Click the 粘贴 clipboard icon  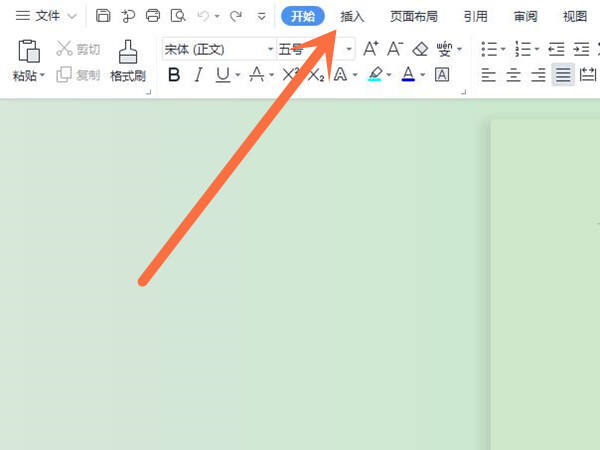click(x=29, y=51)
